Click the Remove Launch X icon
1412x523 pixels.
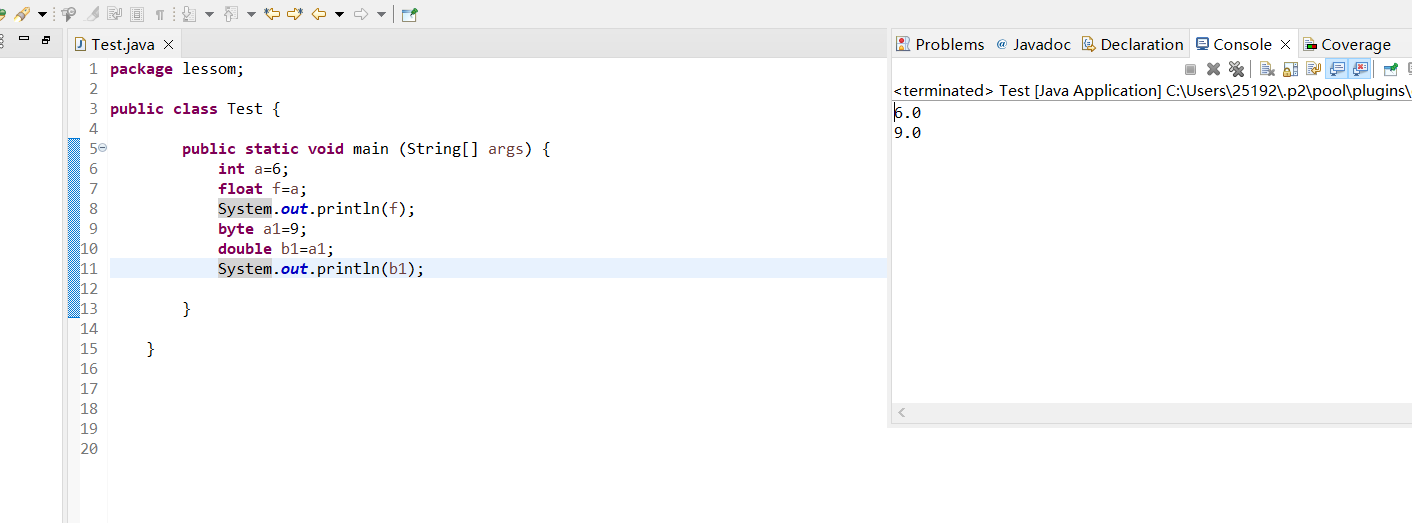pyautogui.click(x=1213, y=69)
